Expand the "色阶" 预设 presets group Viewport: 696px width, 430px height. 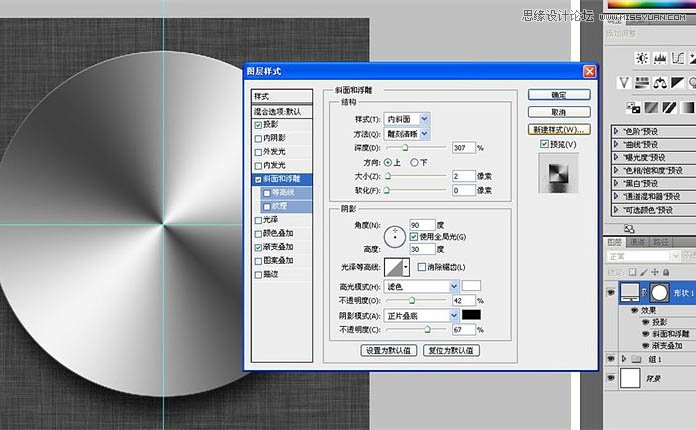[x=616, y=131]
